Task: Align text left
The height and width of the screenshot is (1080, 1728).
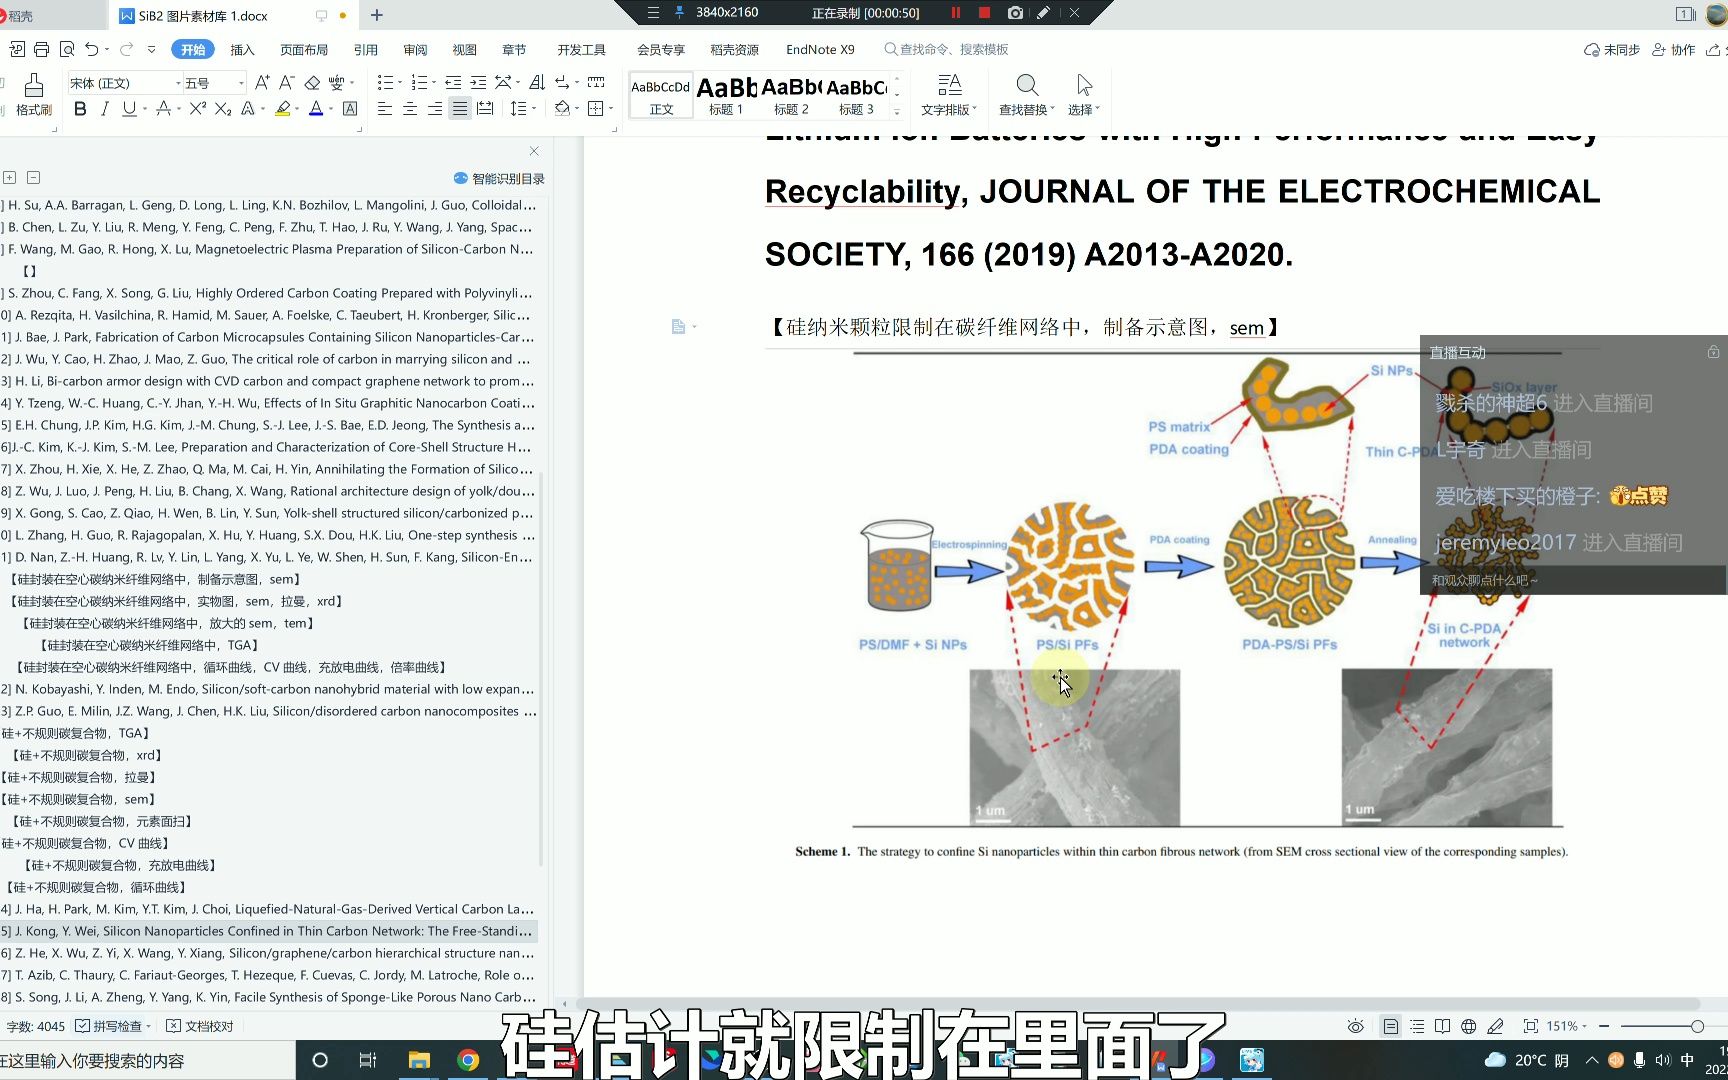Action: (x=384, y=109)
